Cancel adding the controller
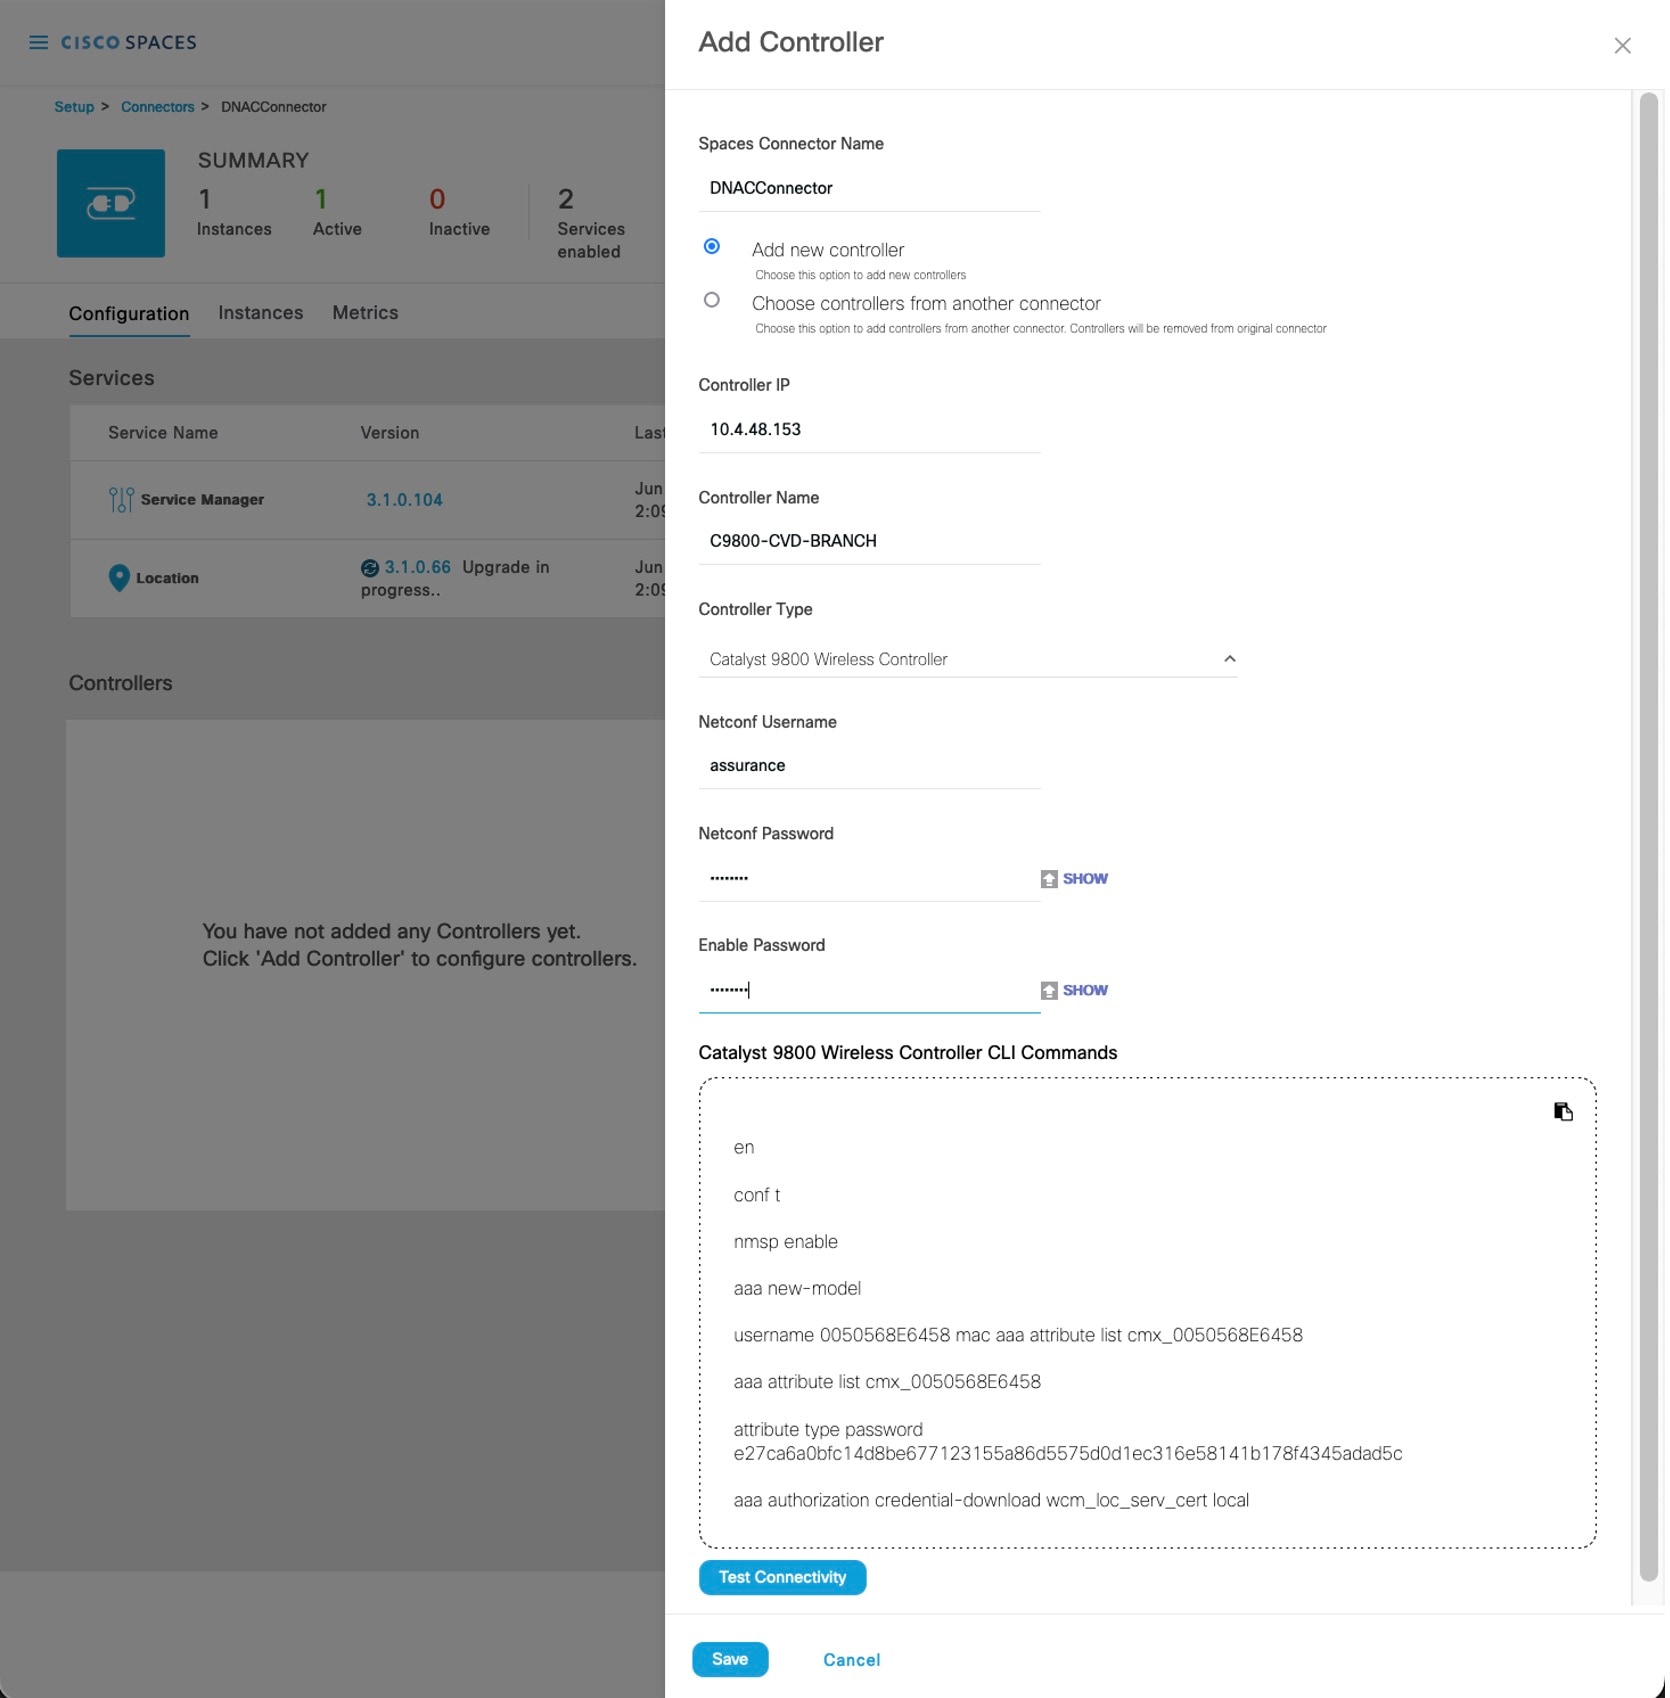 tap(852, 1660)
